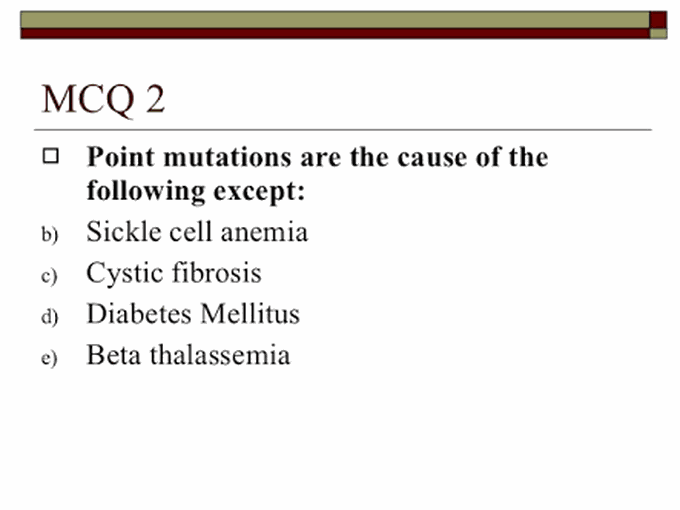Click the long dark red header stripe
This screenshot has width=680, height=510.
pos(335,34)
